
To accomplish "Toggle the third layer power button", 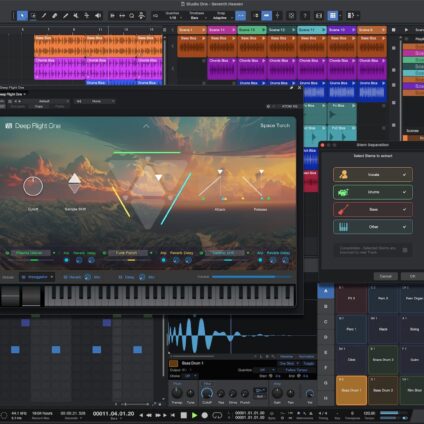I will pos(201,253).
